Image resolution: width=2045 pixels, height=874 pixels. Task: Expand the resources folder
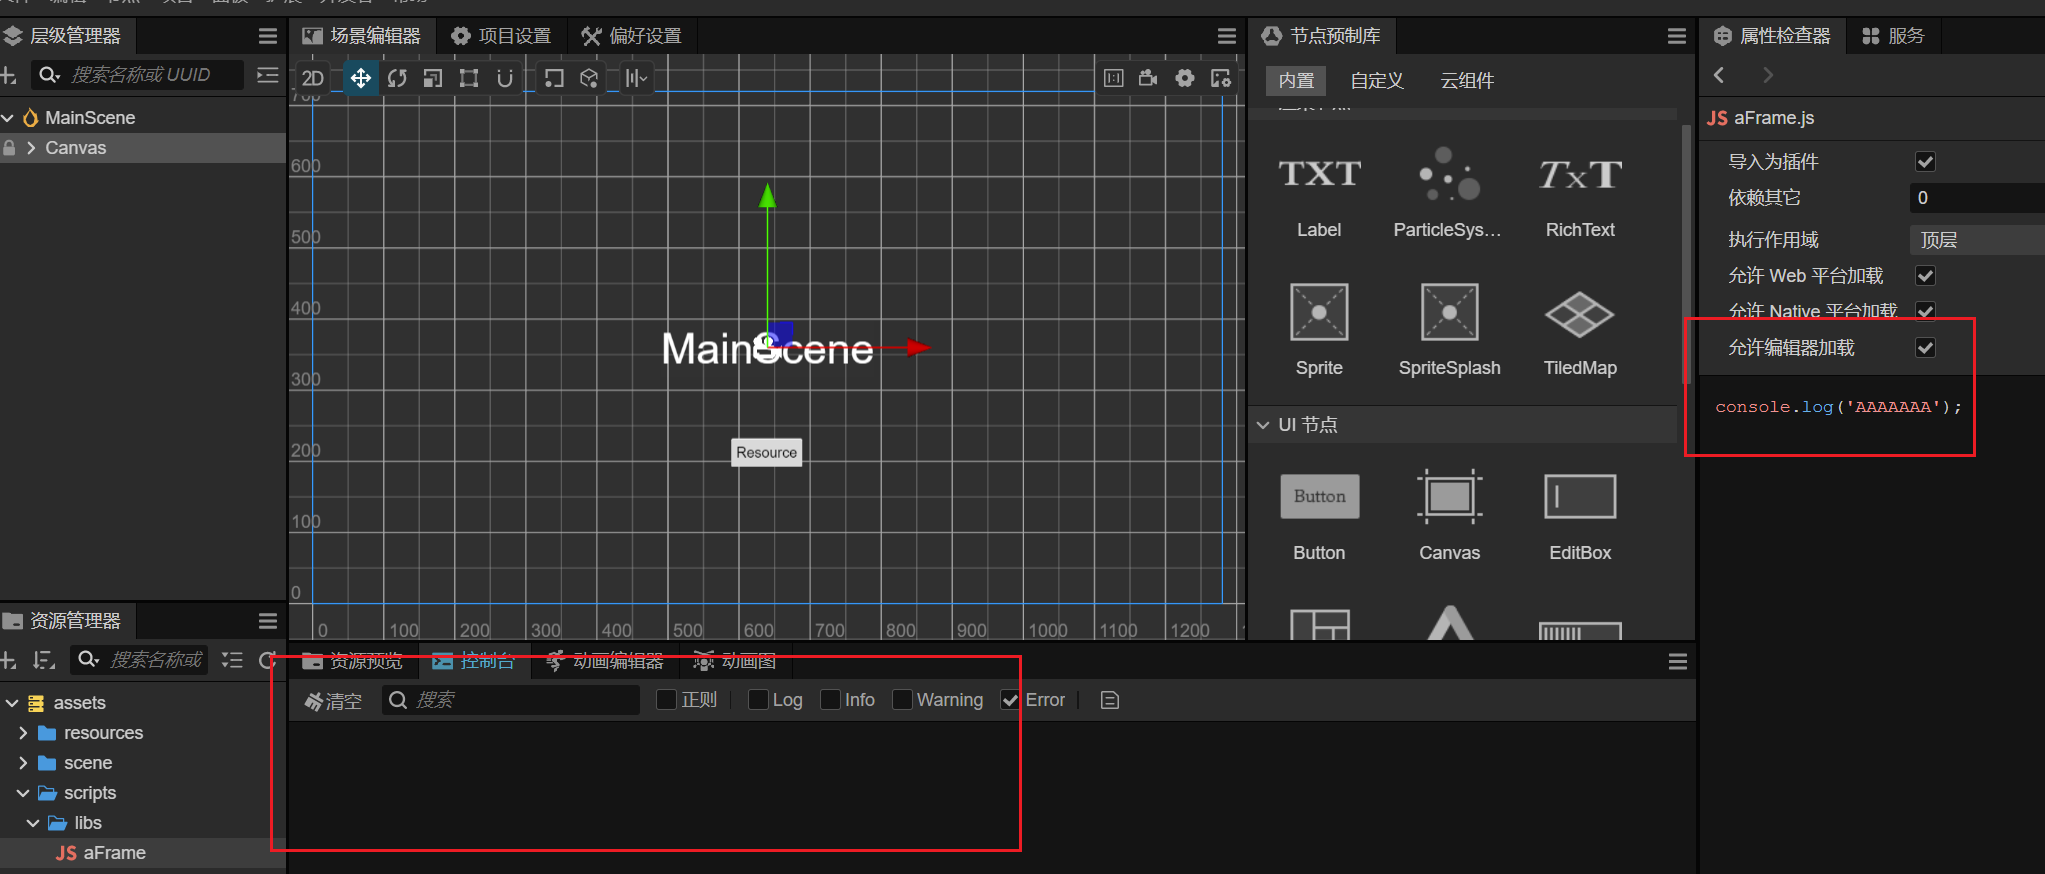pyautogui.click(x=23, y=733)
